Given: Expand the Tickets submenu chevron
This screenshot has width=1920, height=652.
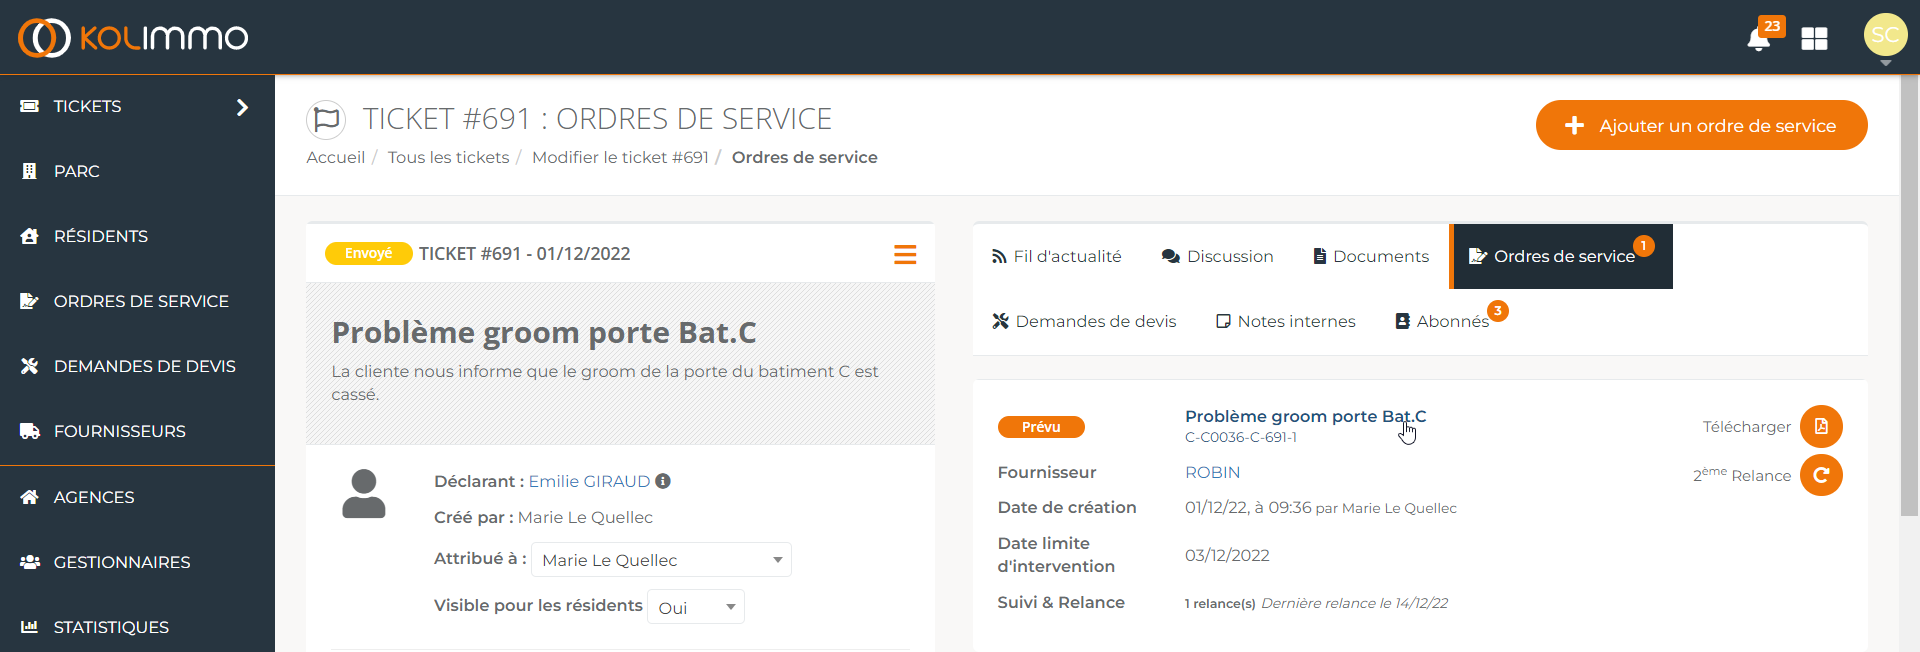Looking at the screenshot, I should [x=242, y=107].
